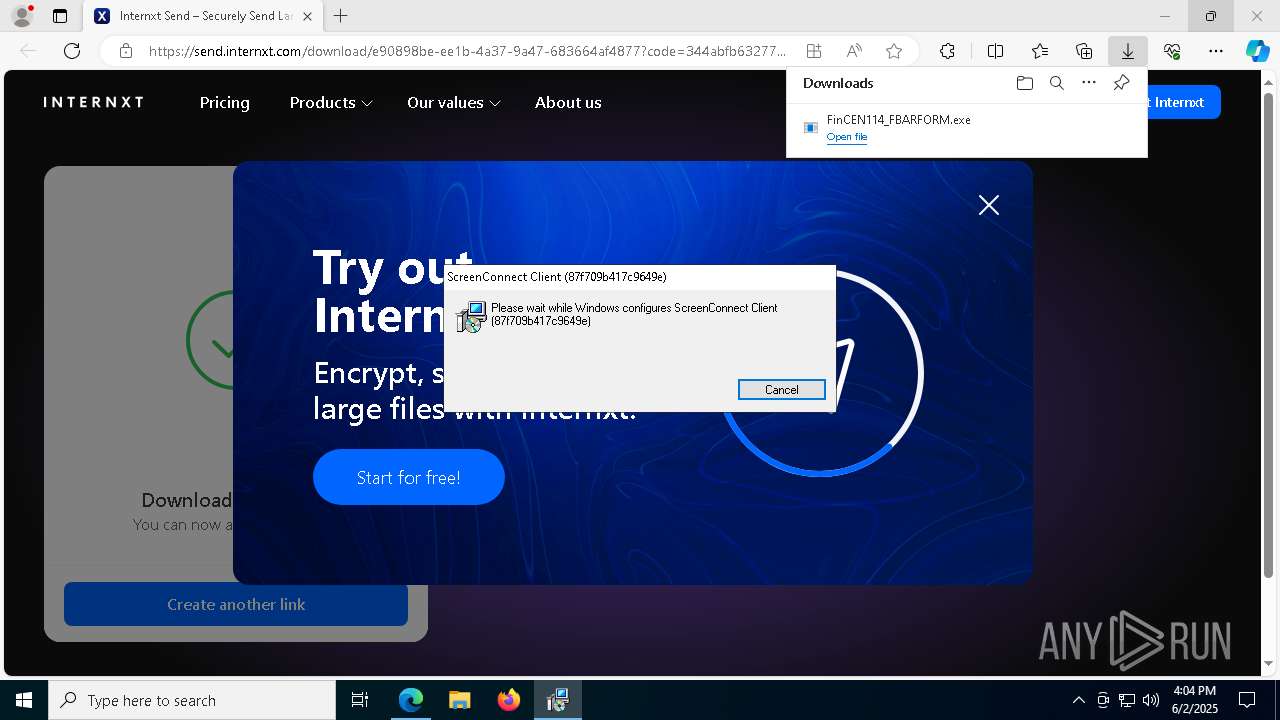Search downloads in the Downloads panel
The width and height of the screenshot is (1280, 720).
click(1056, 83)
